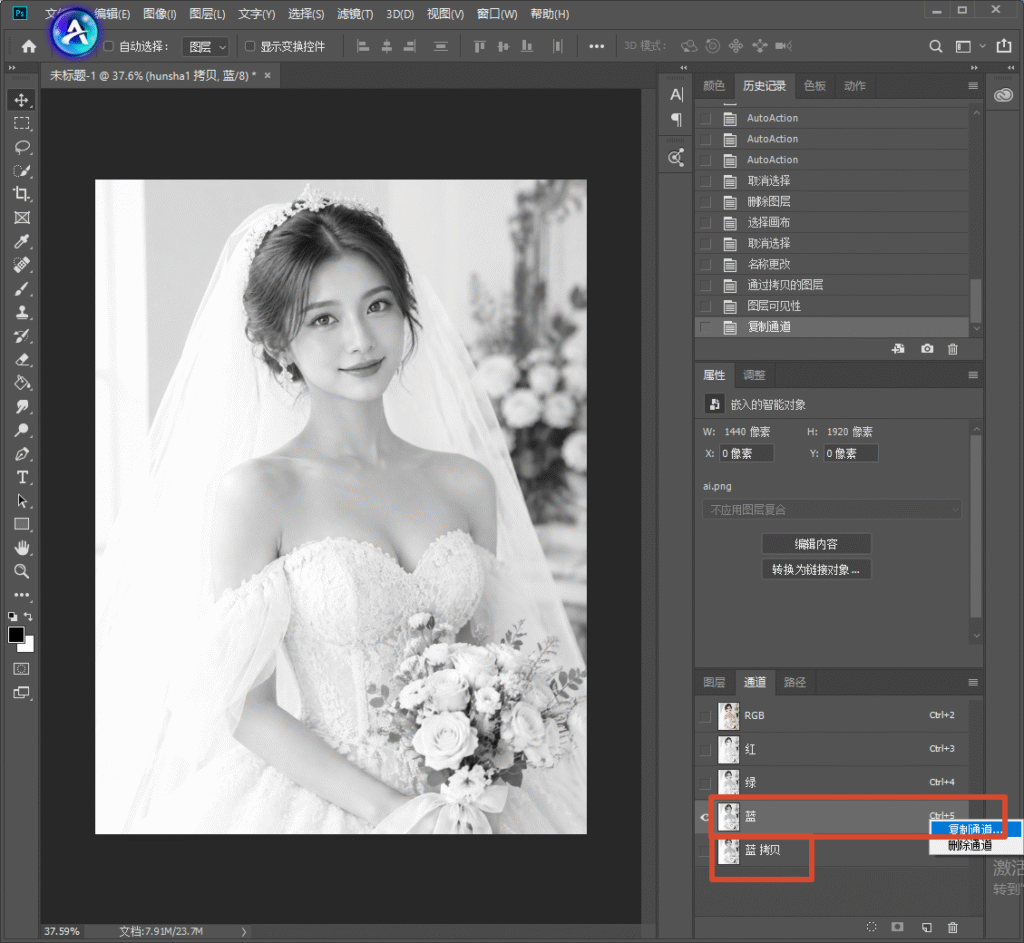This screenshot has width=1024, height=943.
Task: Switch to the 路径 tab
Action: click(794, 682)
